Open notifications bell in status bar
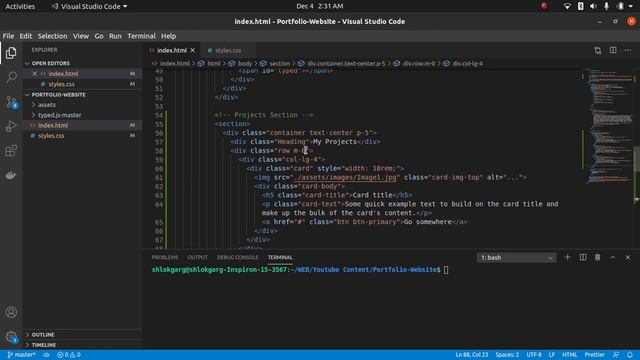Screen dimensions: 640x360 (630, 355)
